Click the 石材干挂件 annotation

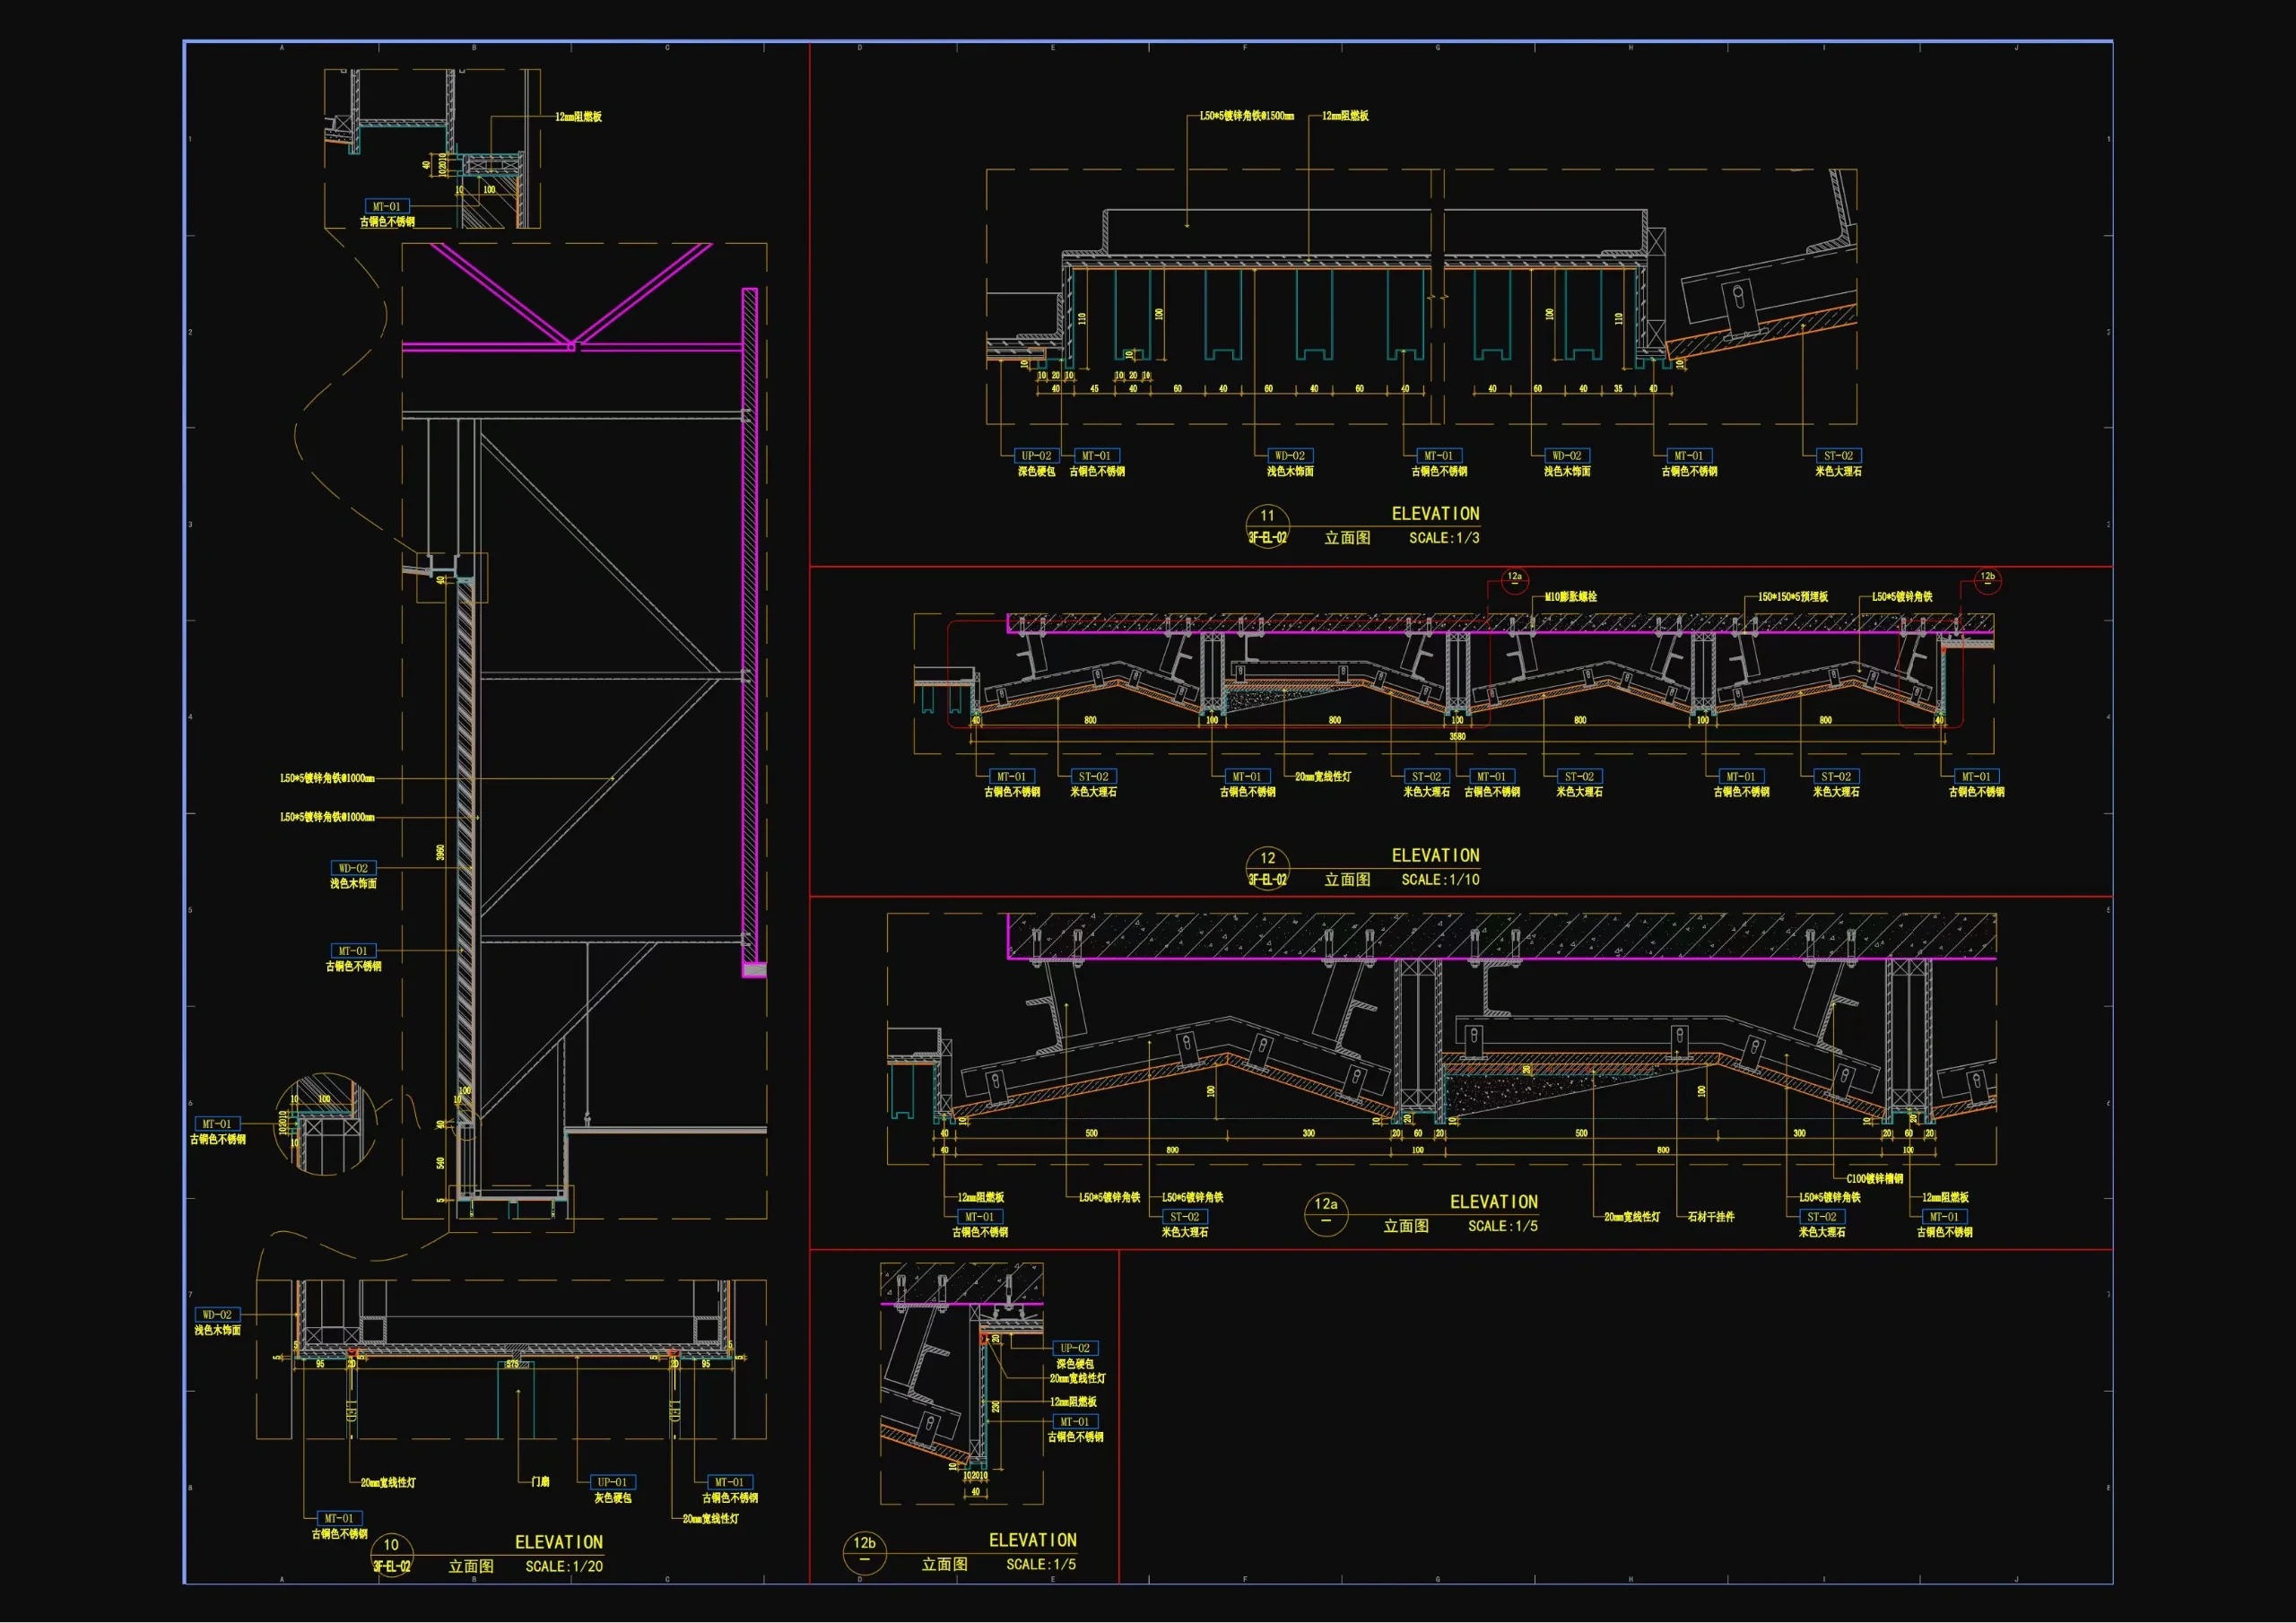[x=1710, y=1217]
